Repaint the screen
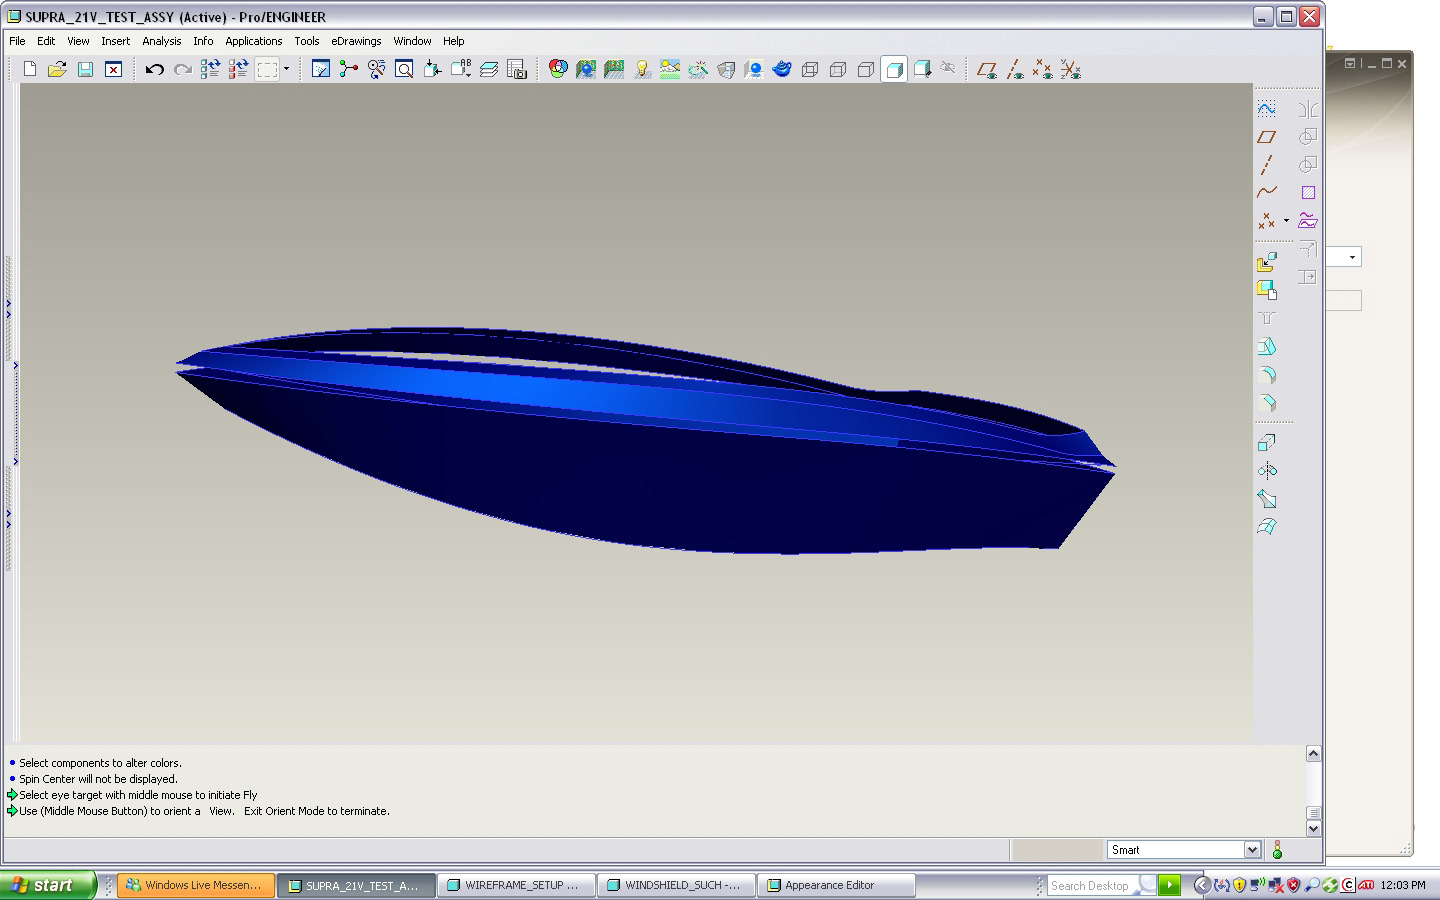The width and height of the screenshot is (1440, 900). (321, 69)
